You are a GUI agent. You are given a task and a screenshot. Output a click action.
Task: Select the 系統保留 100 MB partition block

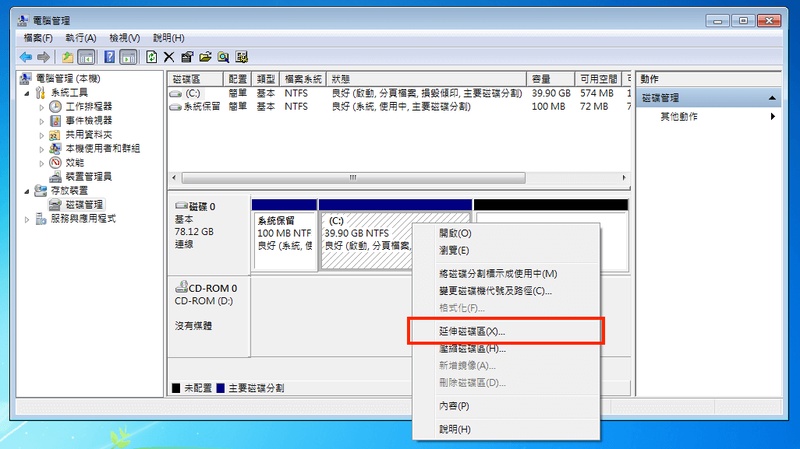pos(284,235)
